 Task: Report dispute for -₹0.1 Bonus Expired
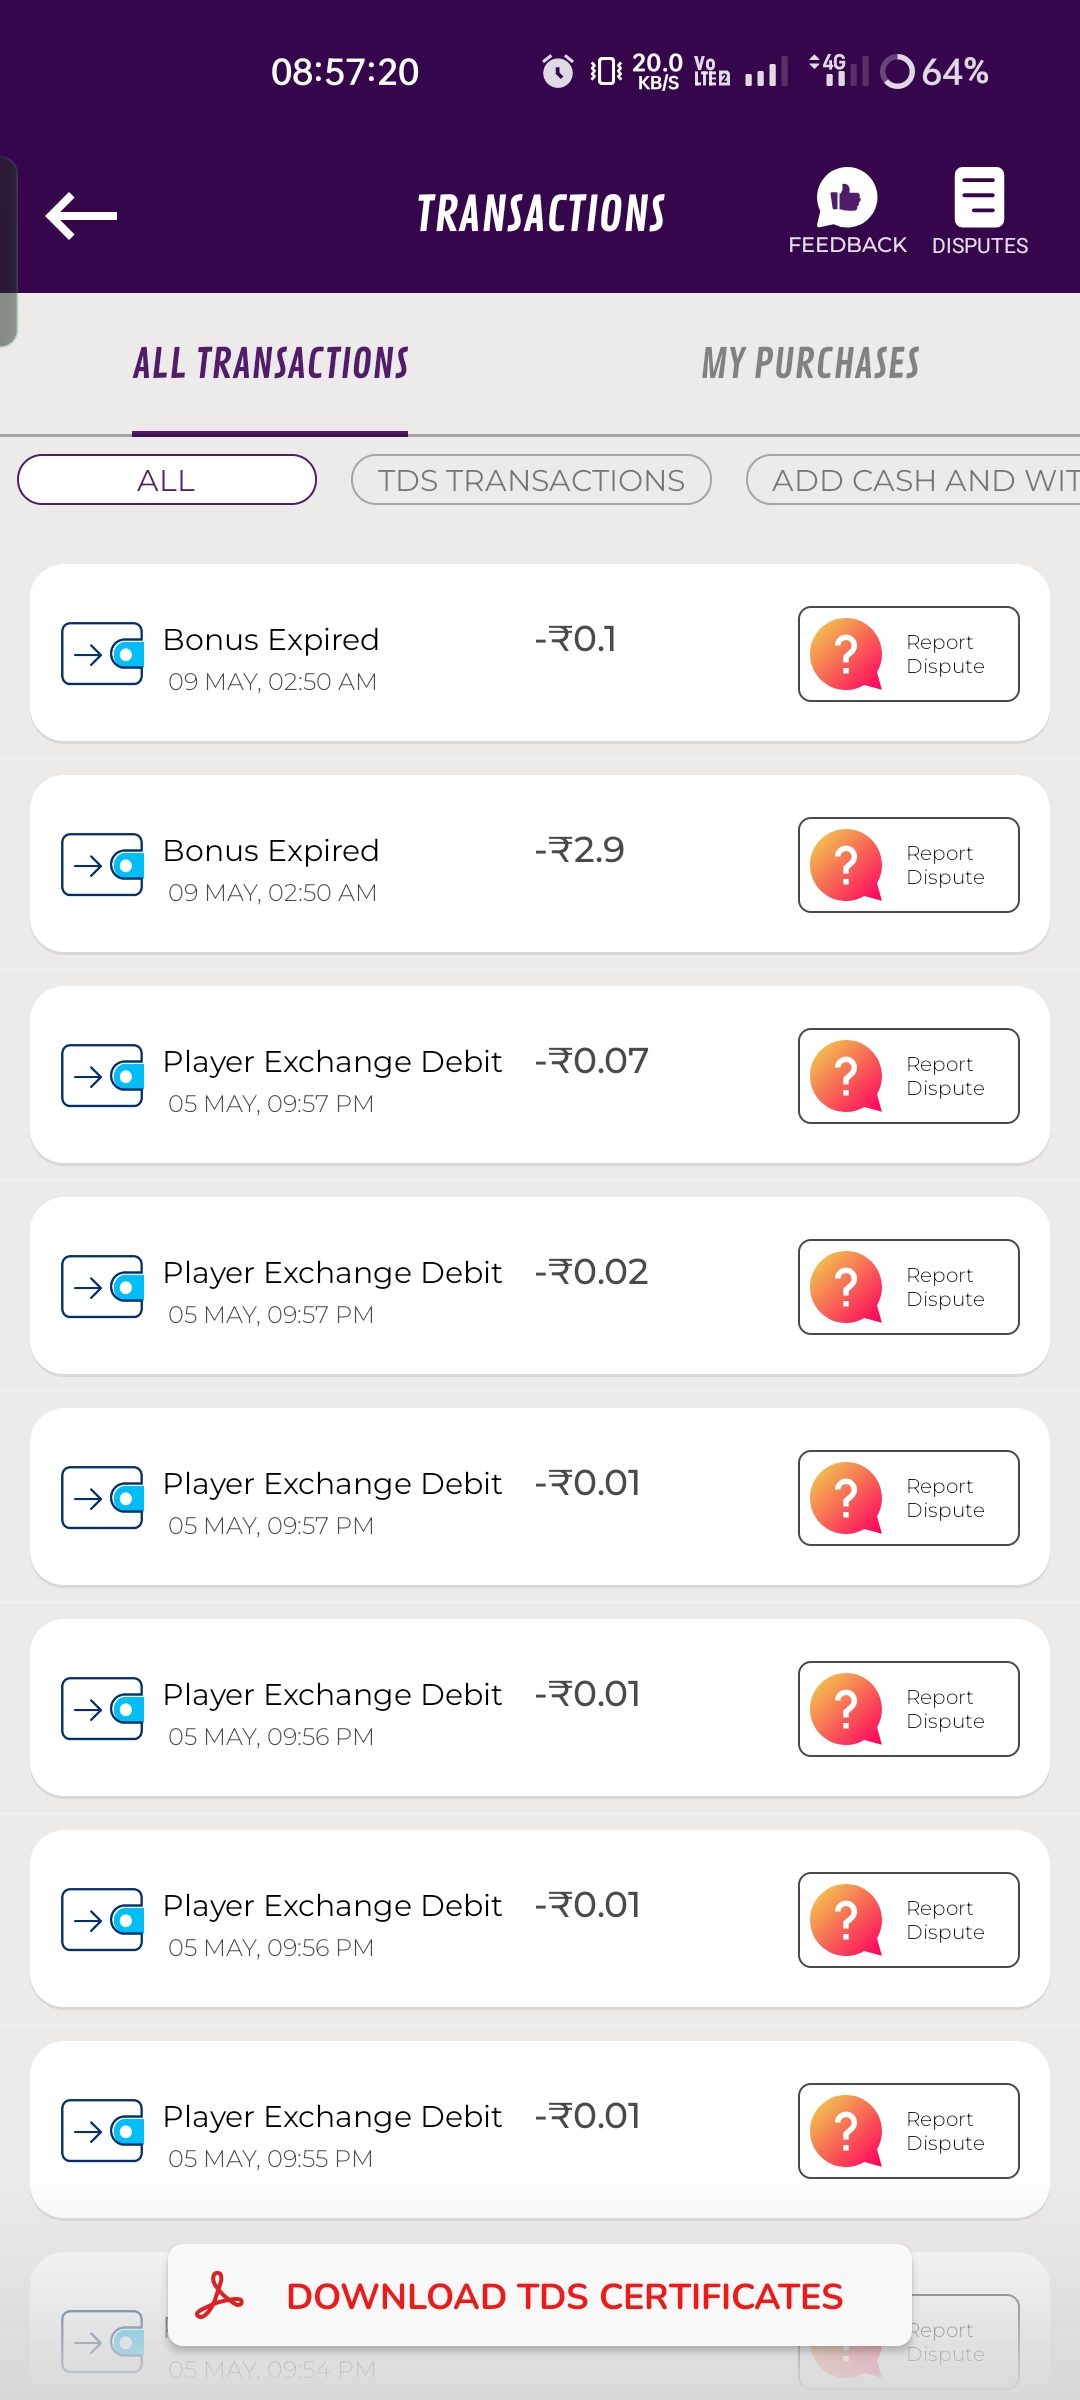point(908,654)
